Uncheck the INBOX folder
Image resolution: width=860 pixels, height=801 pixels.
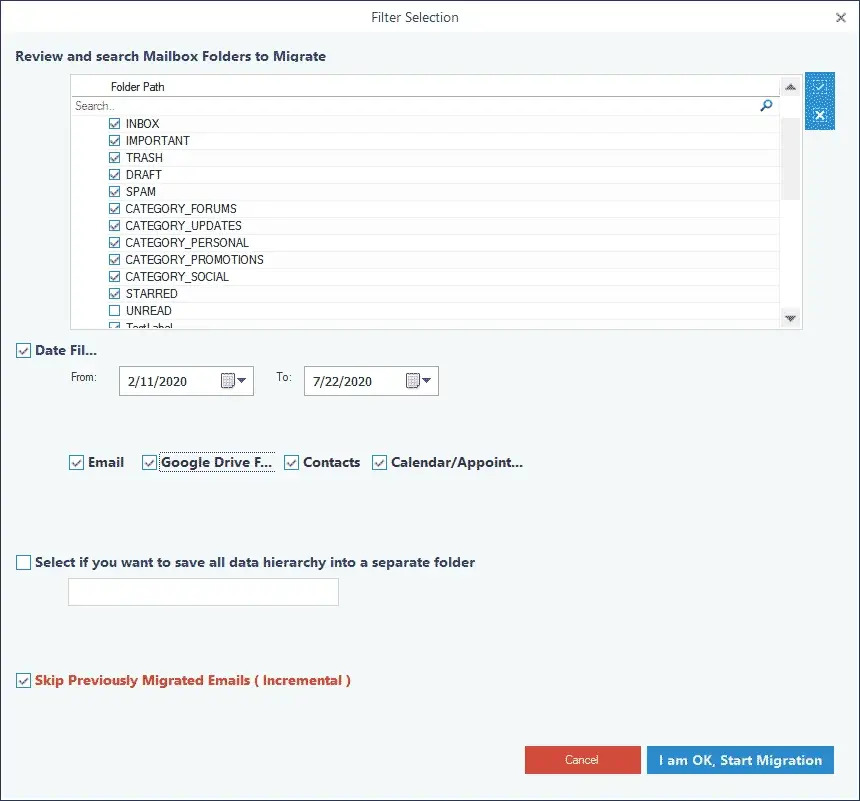(114, 123)
